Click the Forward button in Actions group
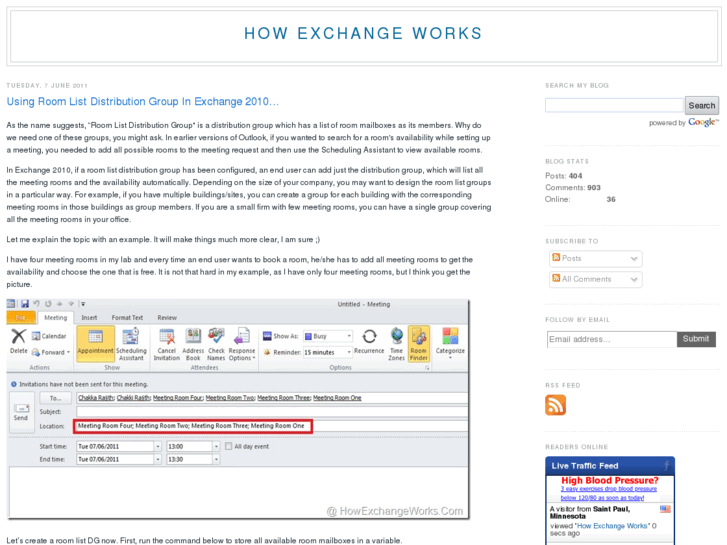Image resolution: width=727 pixels, height=545 pixels. [x=51, y=353]
